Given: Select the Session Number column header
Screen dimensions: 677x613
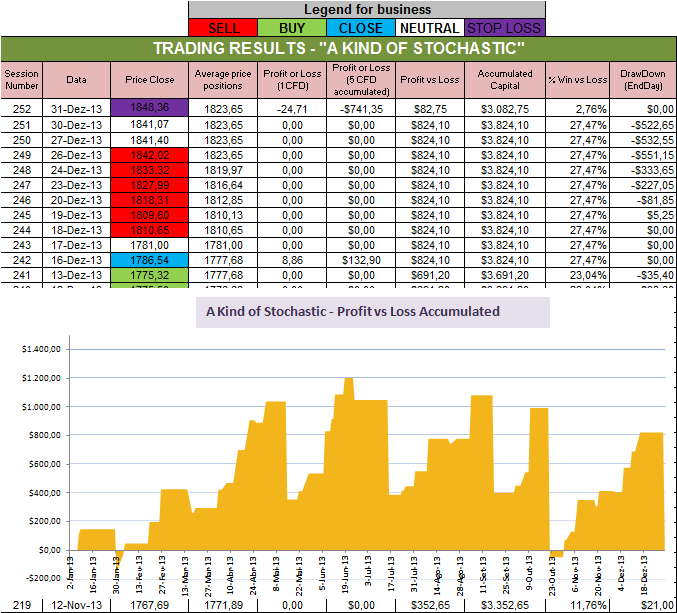Looking at the screenshot, I should tap(22, 80).
